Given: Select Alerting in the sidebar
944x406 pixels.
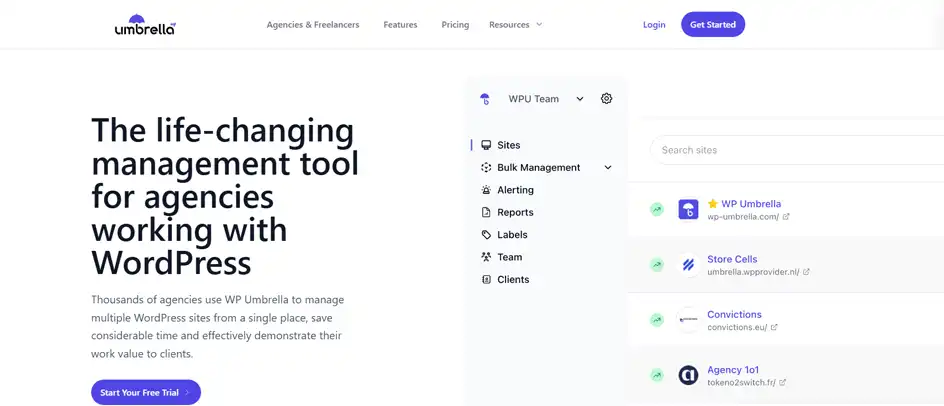Looking at the screenshot, I should pyautogui.click(x=515, y=190).
